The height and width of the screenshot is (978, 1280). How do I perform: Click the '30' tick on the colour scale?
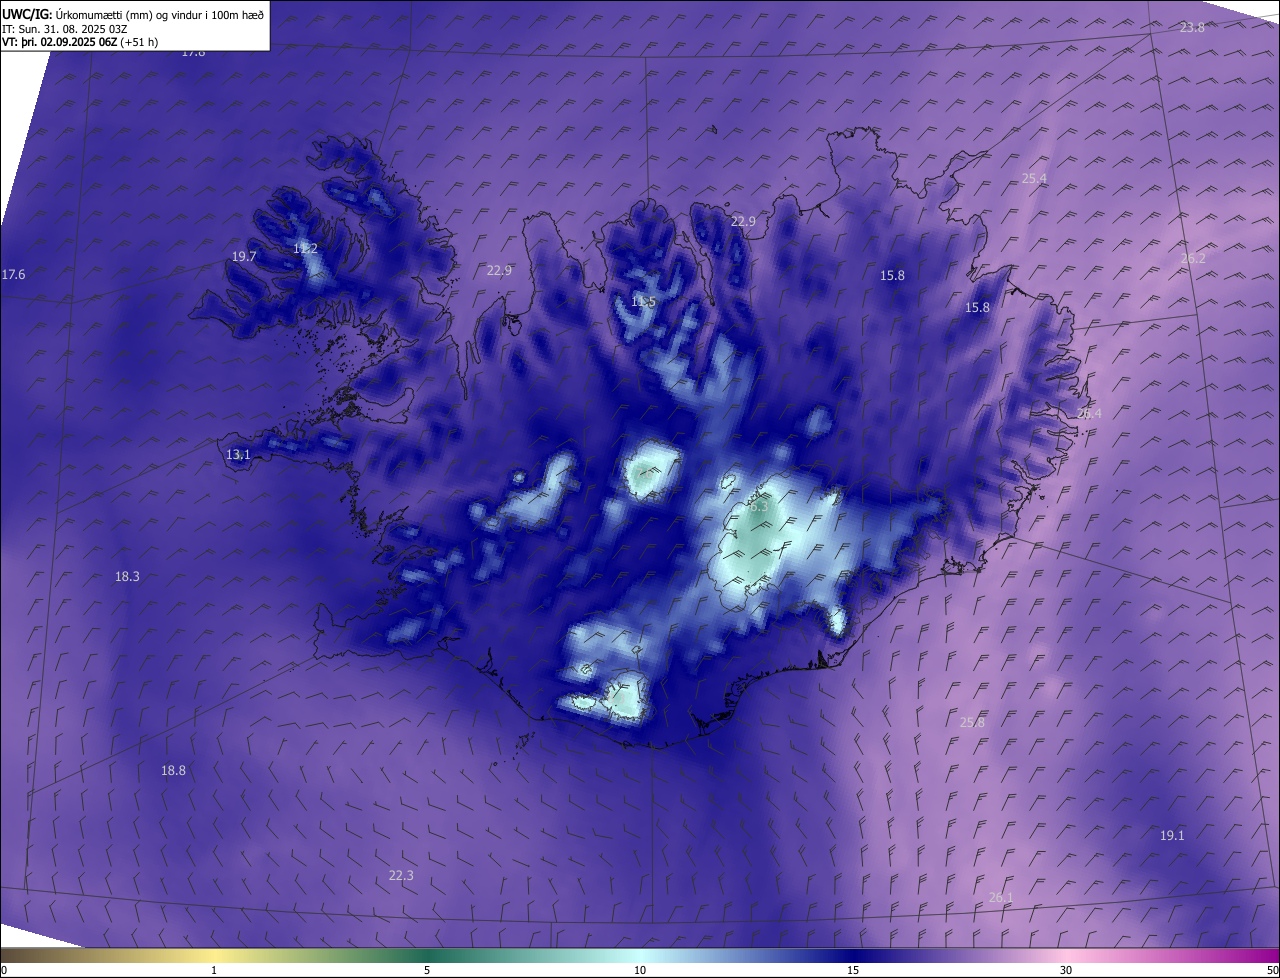pos(1066,970)
